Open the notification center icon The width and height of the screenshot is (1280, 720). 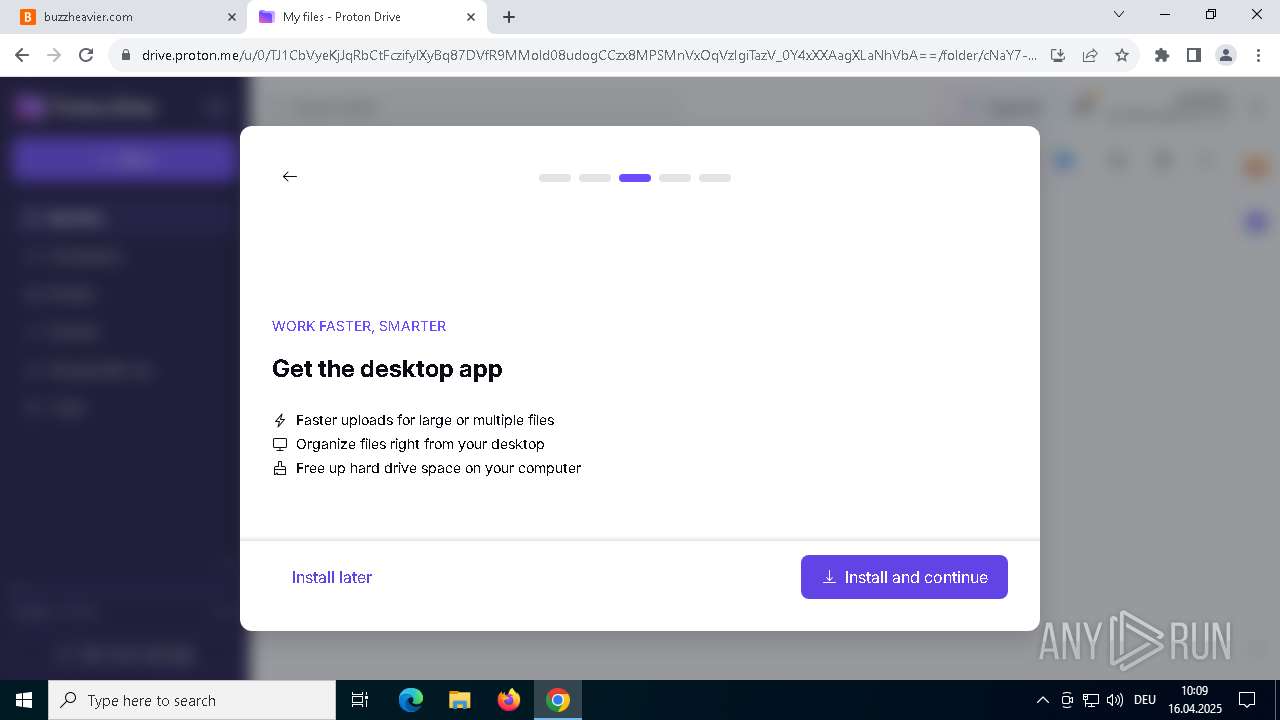click(1247, 700)
